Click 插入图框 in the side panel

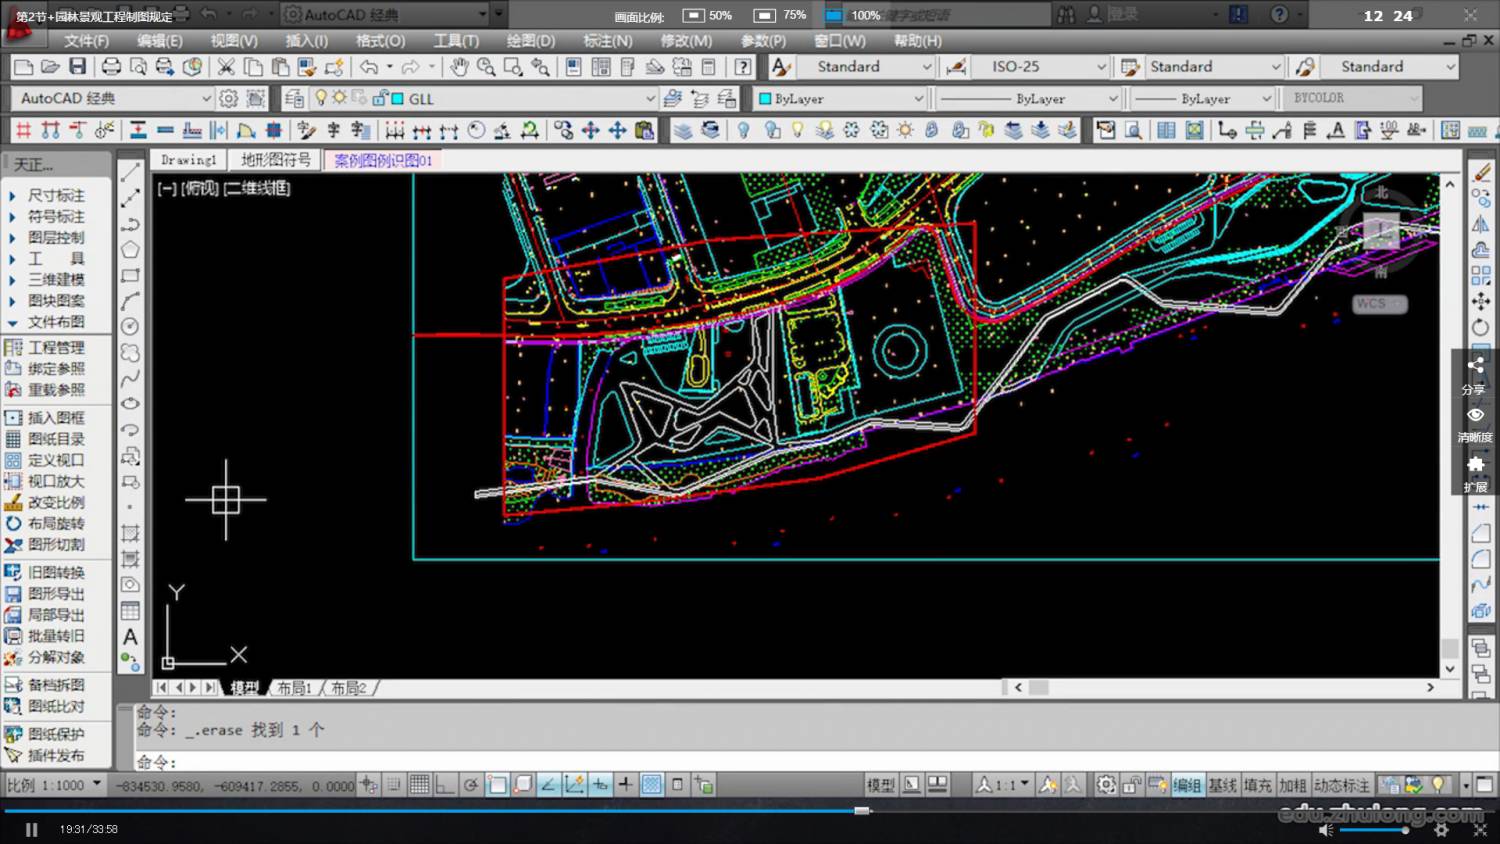[56, 417]
